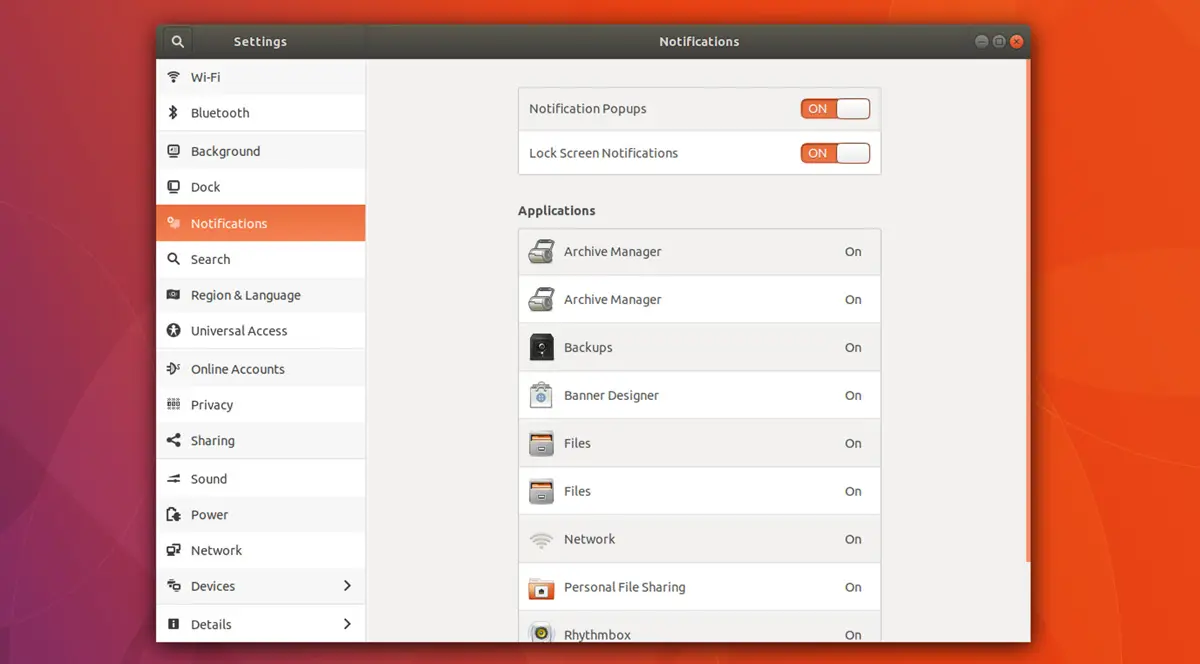Go to the Dock settings panel
1200x664 pixels.
tap(261, 187)
